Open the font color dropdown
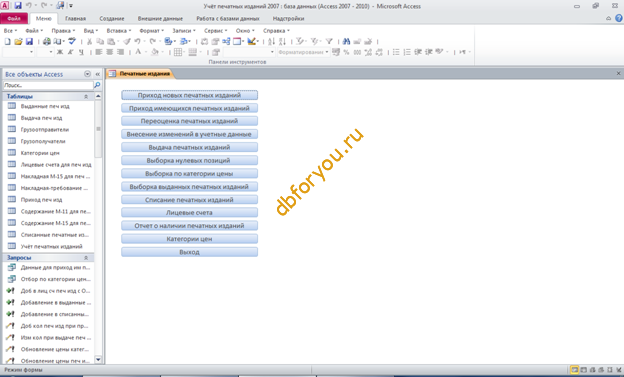This screenshot has height=377, width=624. 146,52
